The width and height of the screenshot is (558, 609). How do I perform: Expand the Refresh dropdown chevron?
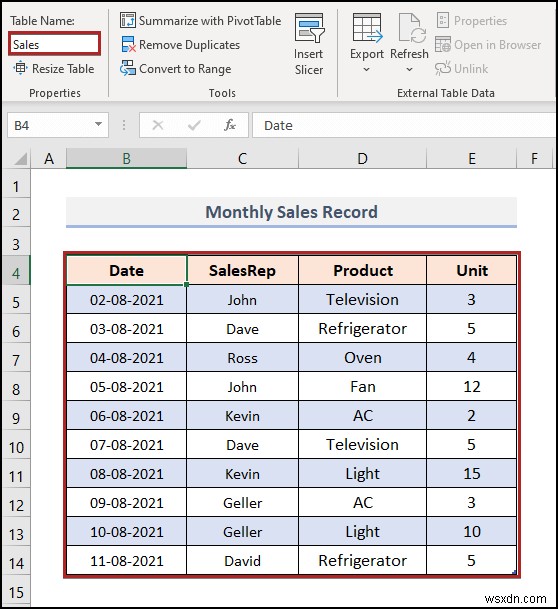tap(409, 70)
